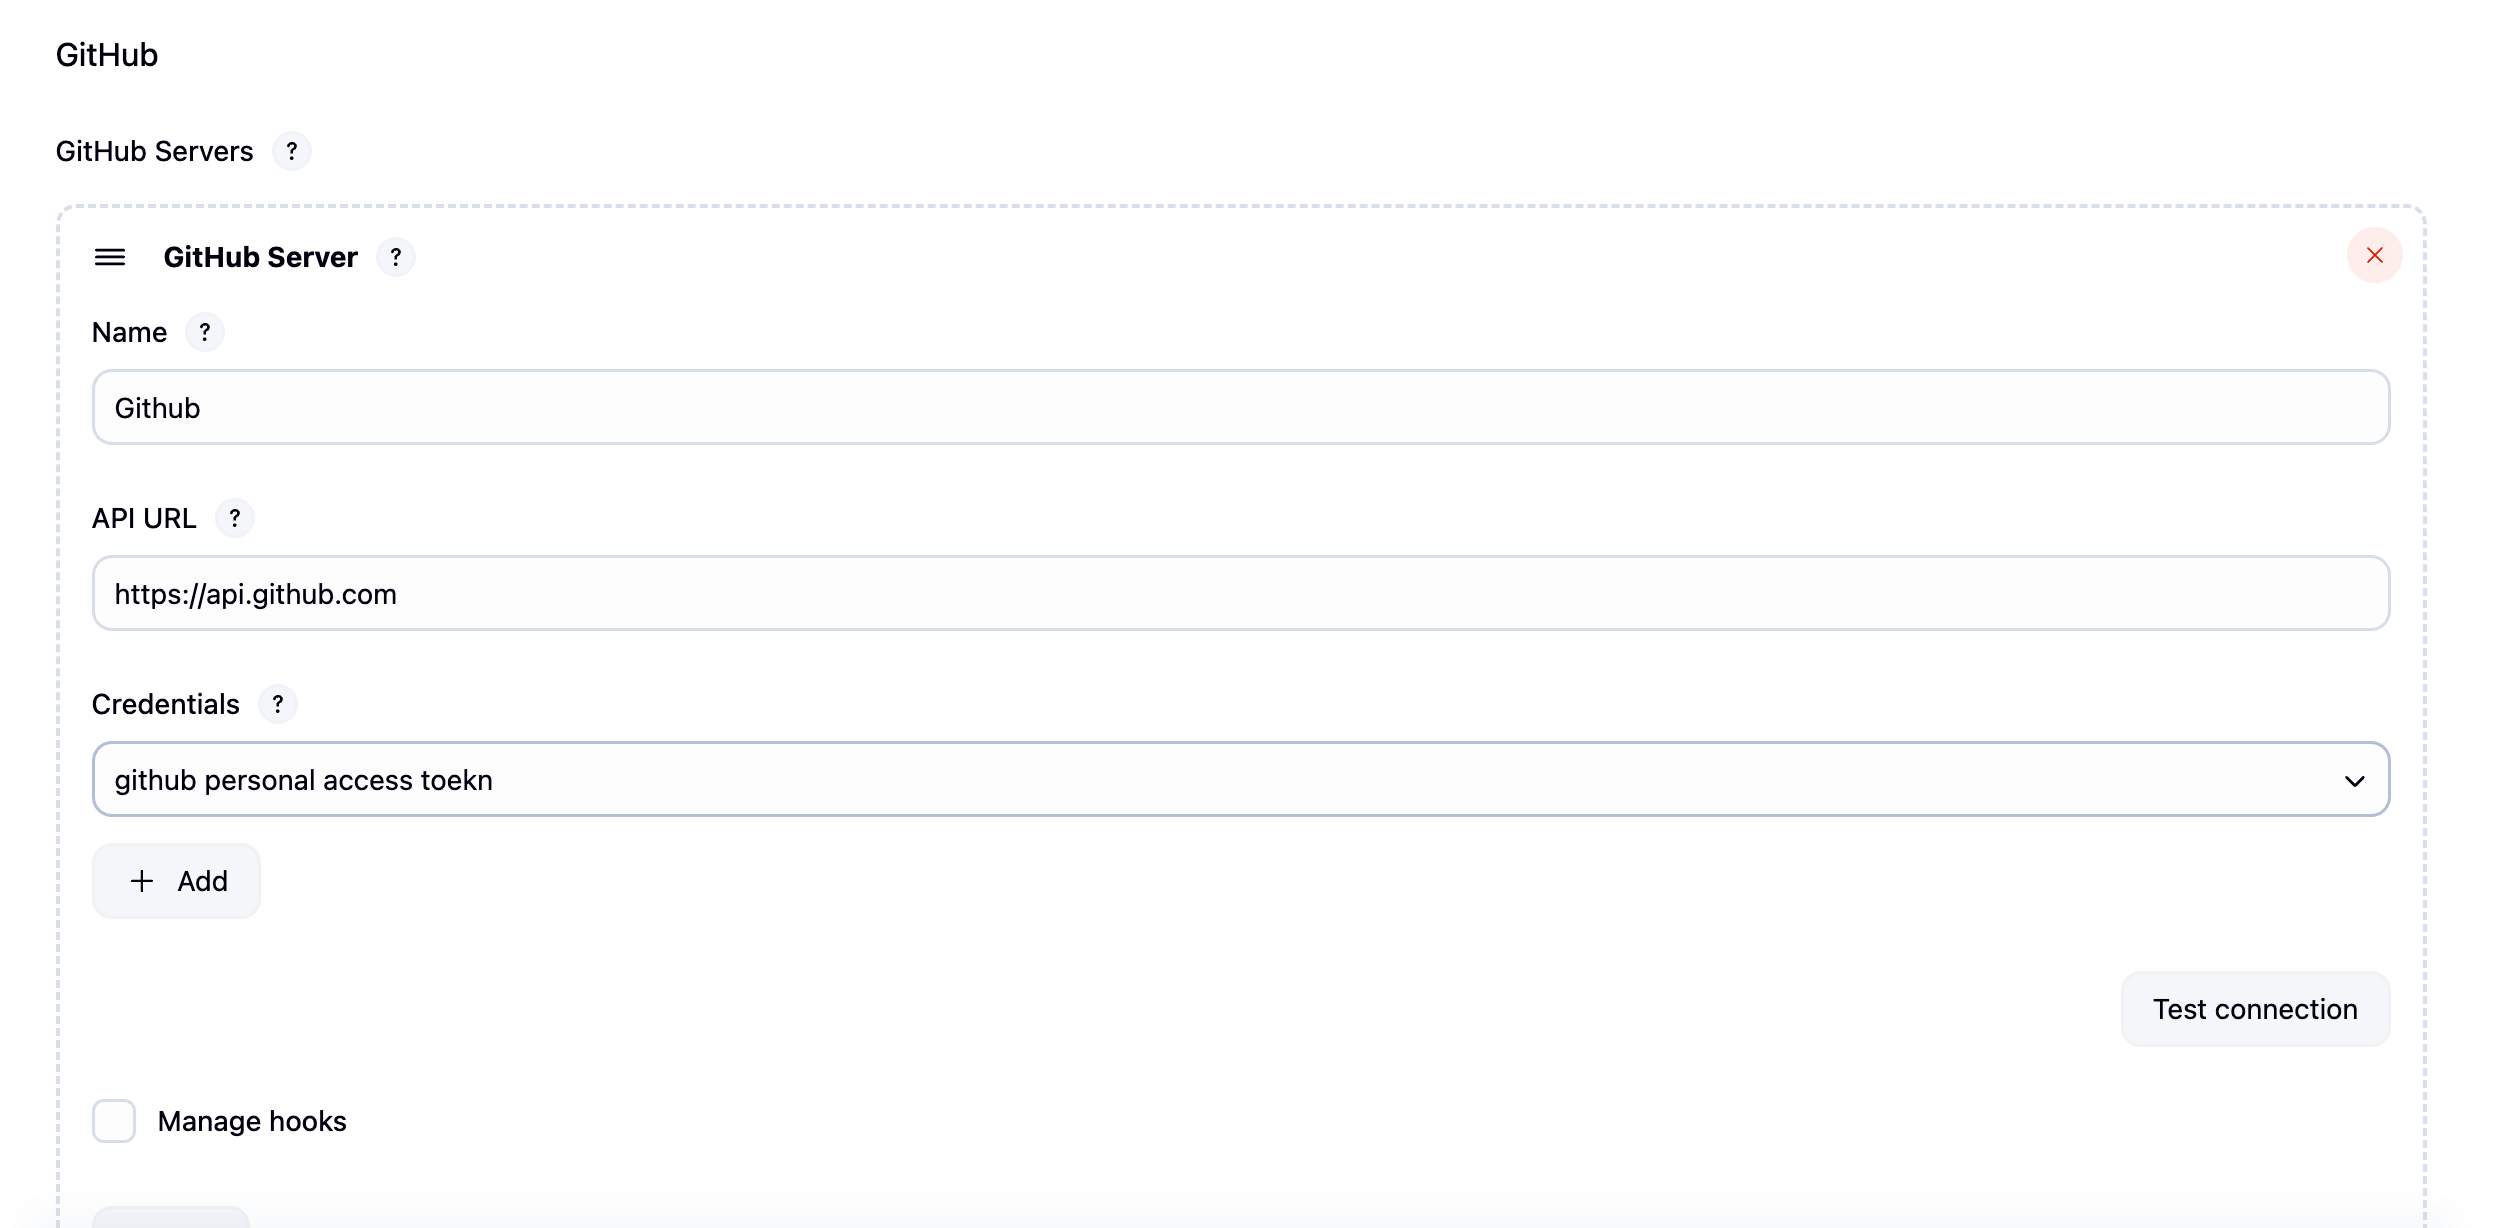Open help tooltip for GitHub Server
Screen dimensions: 2520x1228
(396, 257)
